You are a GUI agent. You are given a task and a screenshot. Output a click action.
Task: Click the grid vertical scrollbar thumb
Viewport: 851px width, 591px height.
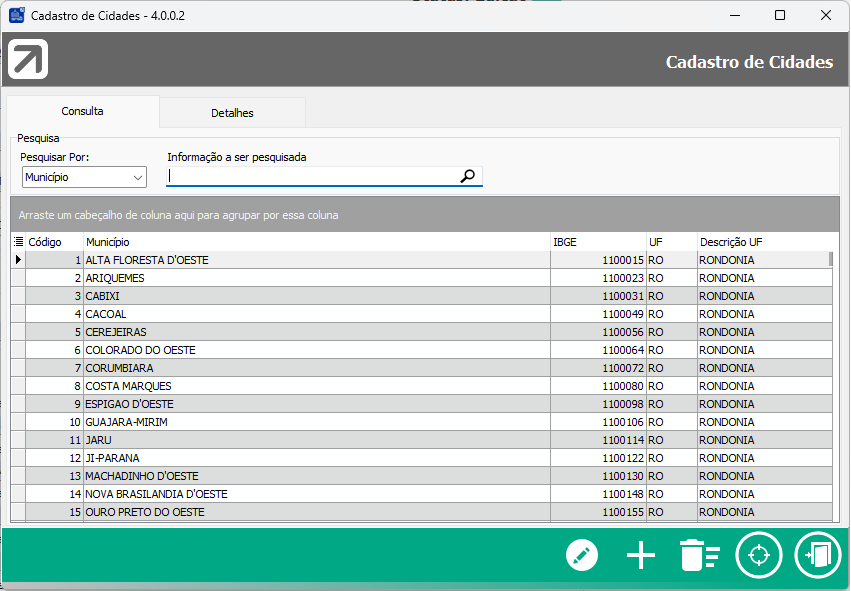tap(830, 260)
